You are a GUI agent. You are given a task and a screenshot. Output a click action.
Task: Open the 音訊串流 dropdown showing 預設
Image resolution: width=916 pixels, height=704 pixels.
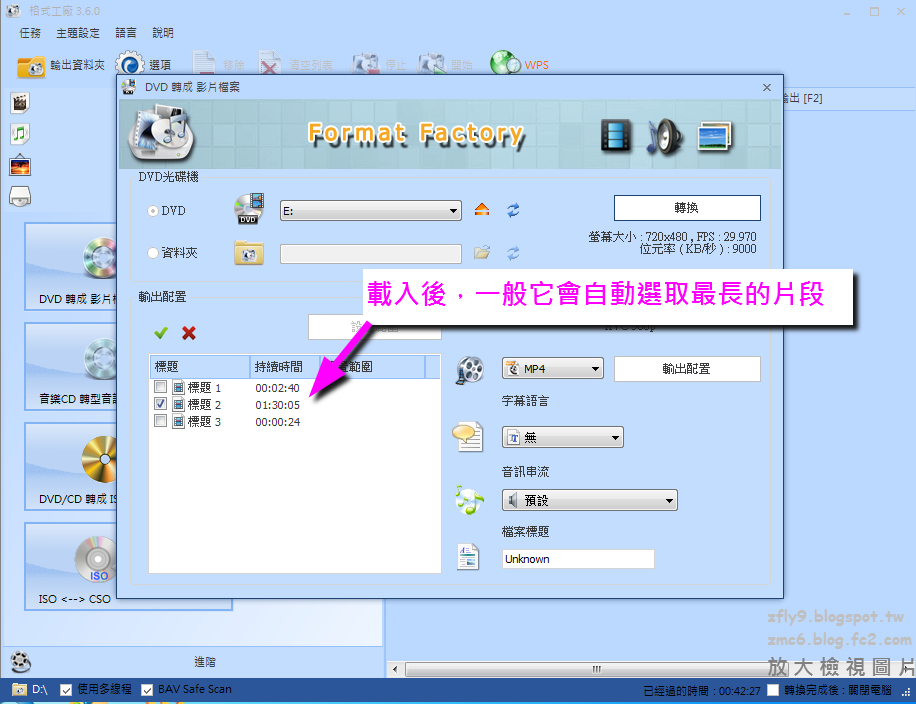coord(590,500)
